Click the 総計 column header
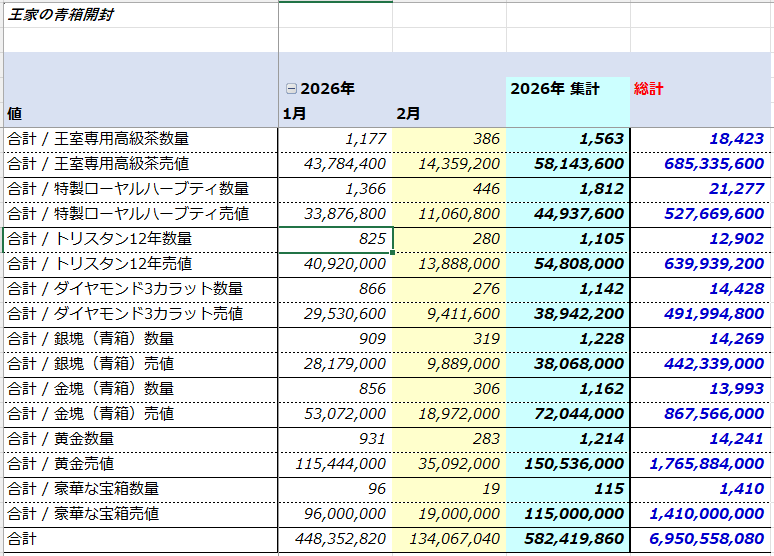Screen dimensions: 774x556 (649, 89)
